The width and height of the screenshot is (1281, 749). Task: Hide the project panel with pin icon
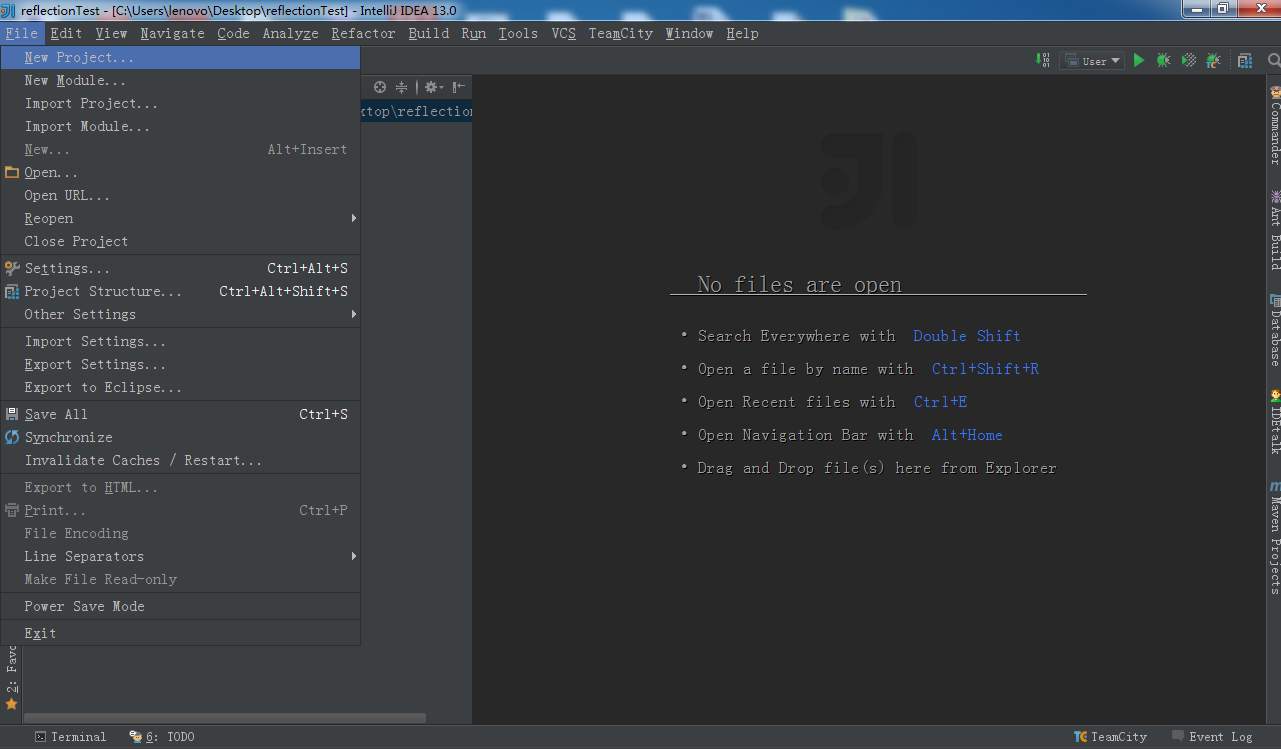click(458, 87)
